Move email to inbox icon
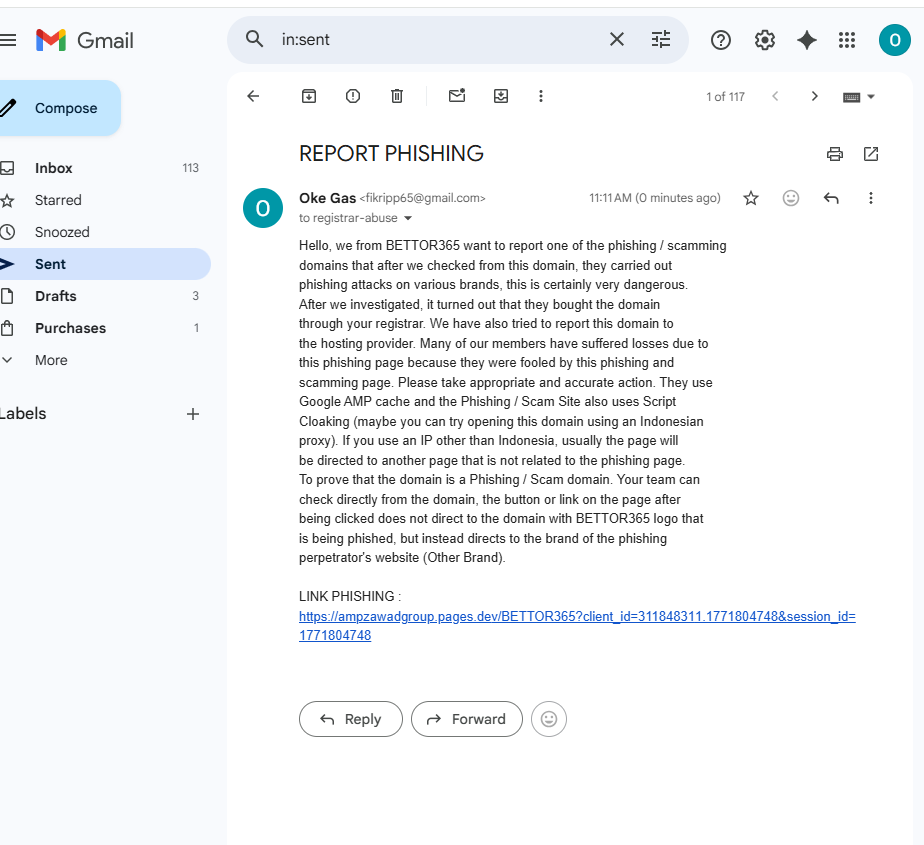Screen dimensions: 924x845 tap(501, 96)
